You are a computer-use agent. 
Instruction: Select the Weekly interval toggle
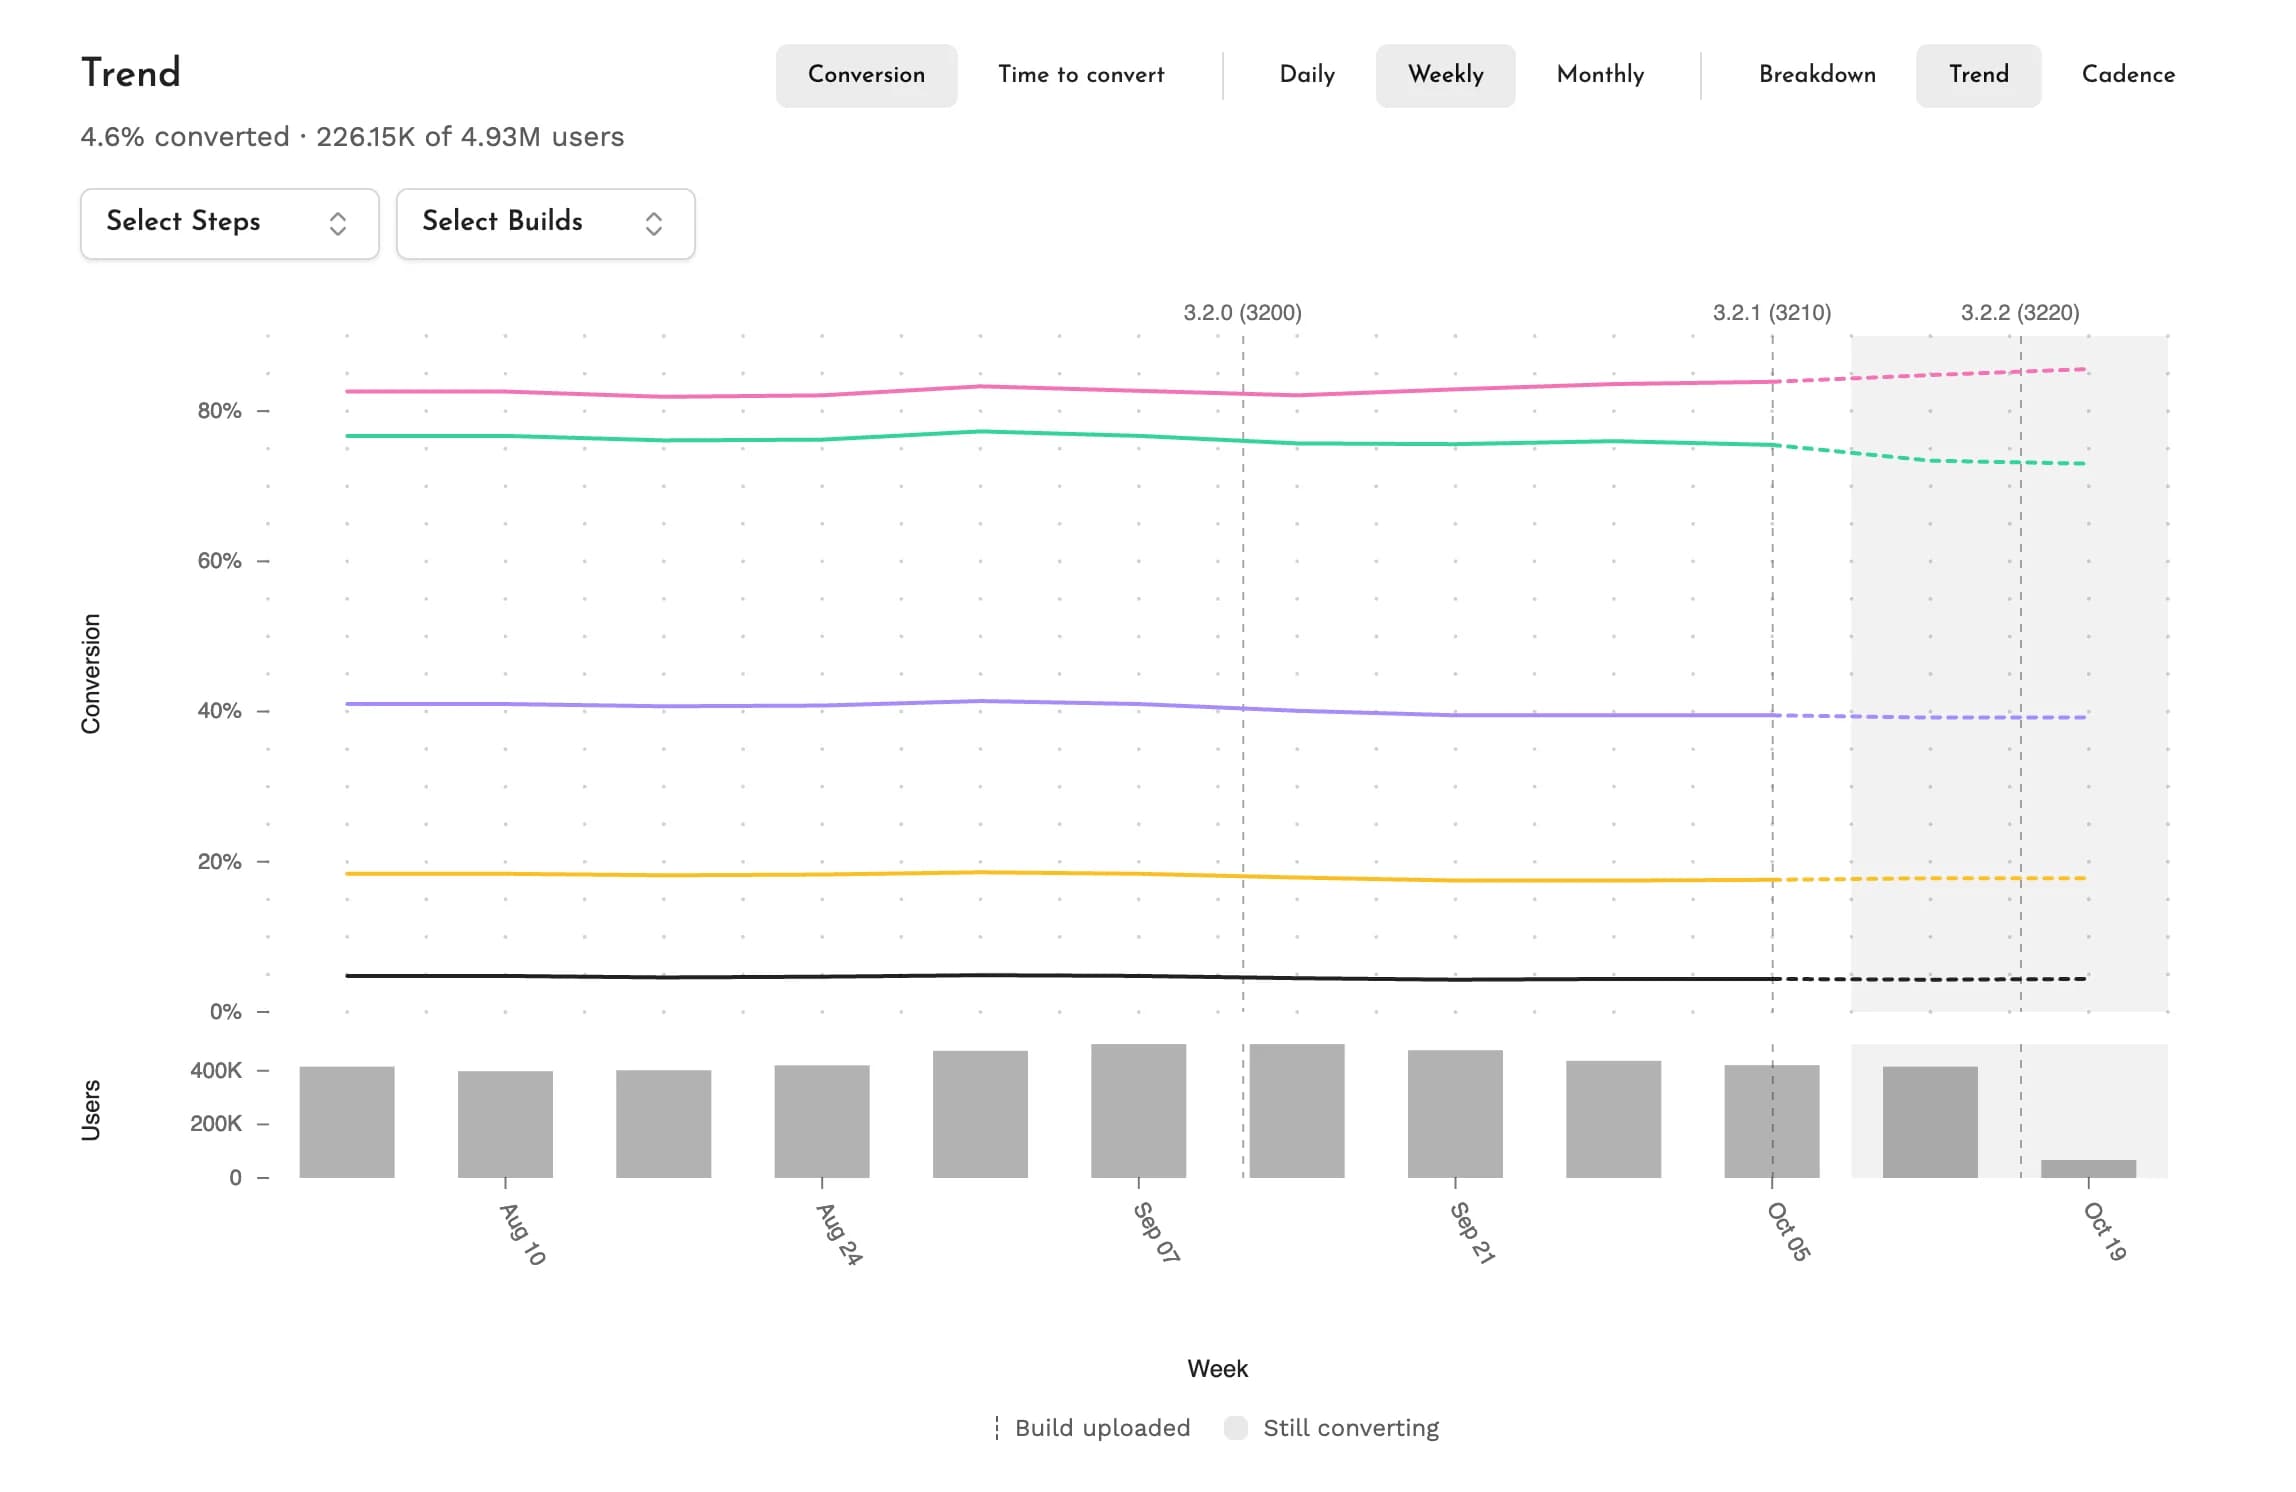pyautogui.click(x=1445, y=75)
